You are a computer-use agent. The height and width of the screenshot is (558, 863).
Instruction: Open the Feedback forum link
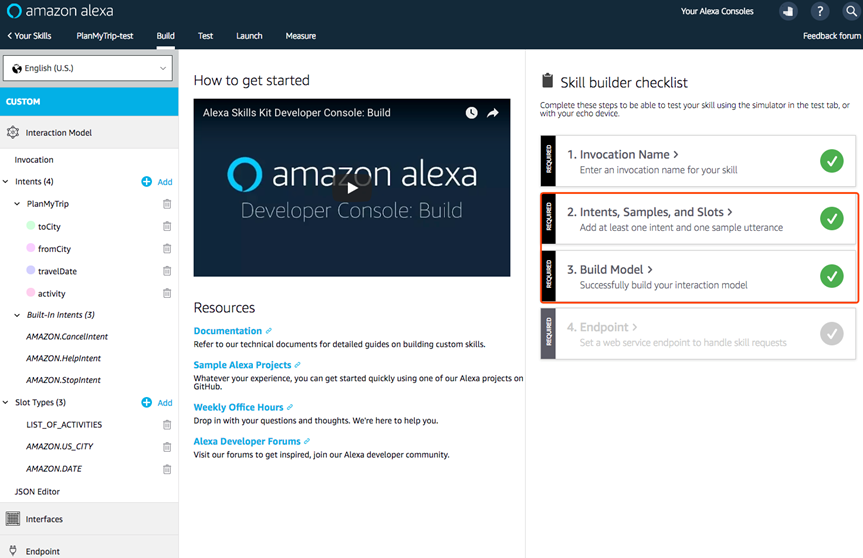[832, 36]
